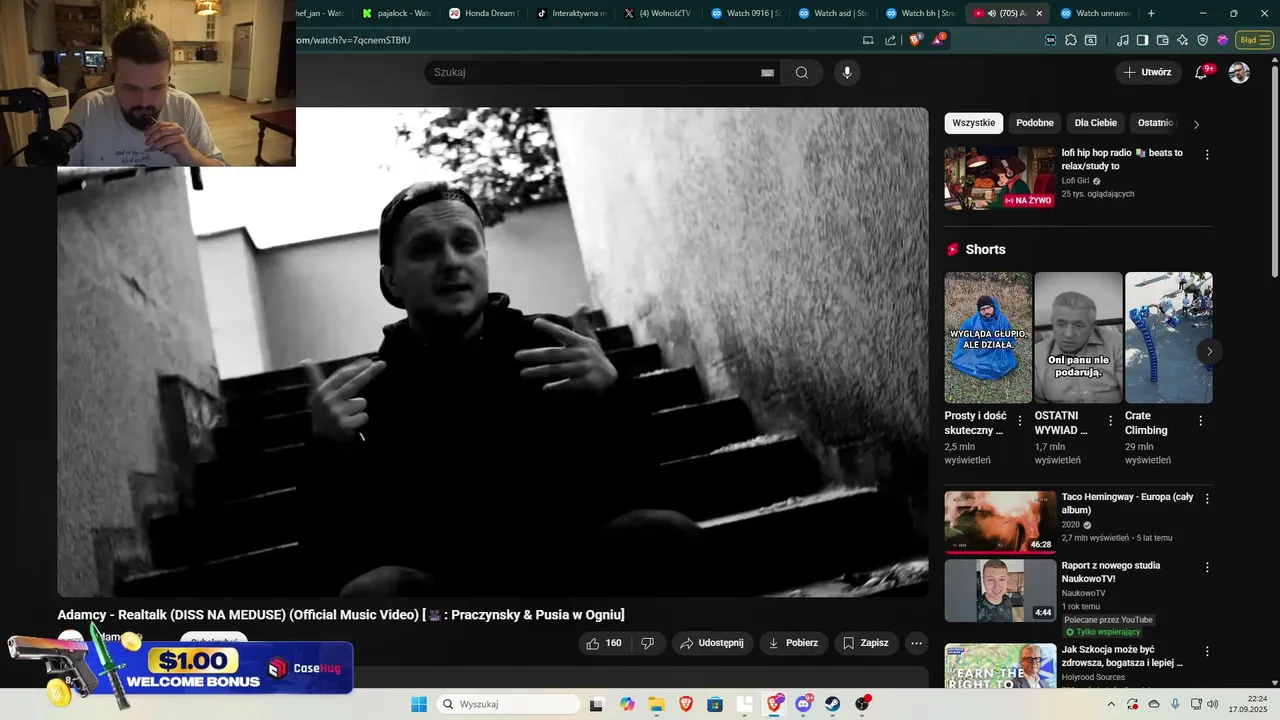Image resolution: width=1280 pixels, height=720 pixels.
Task: Switch to the Watch 0916 browser tab
Action: (x=746, y=13)
